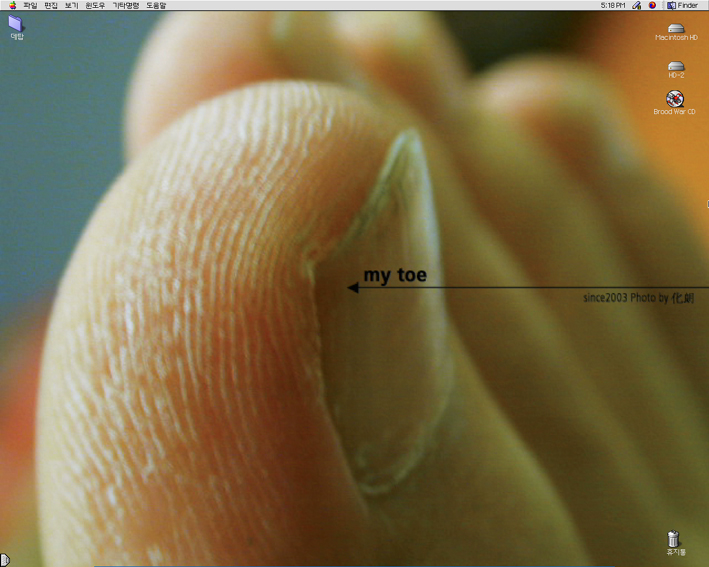This screenshot has width=709, height=567.
Task: Open the 파일 (File) menu
Action: [29, 5]
